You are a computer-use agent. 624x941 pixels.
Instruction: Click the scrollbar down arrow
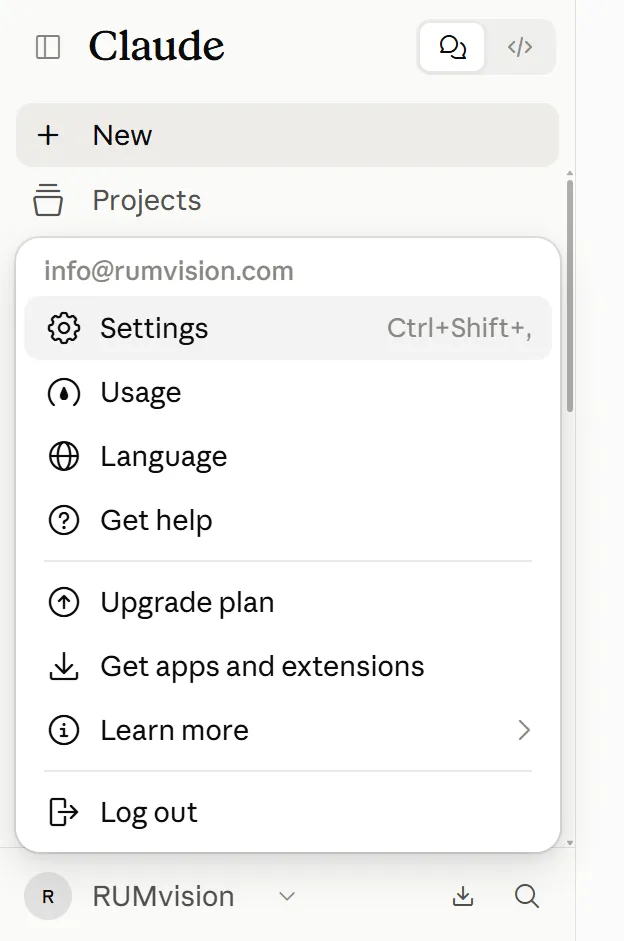click(x=569, y=843)
